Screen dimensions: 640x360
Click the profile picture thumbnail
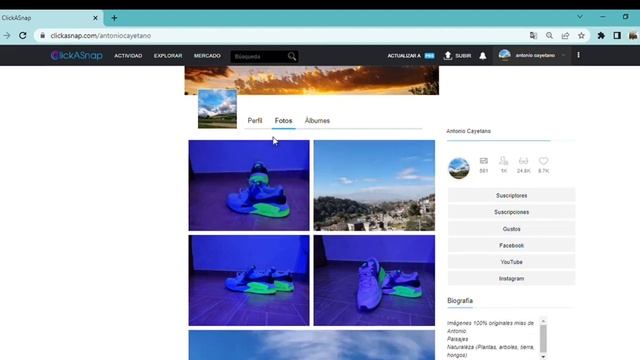pos(217,109)
